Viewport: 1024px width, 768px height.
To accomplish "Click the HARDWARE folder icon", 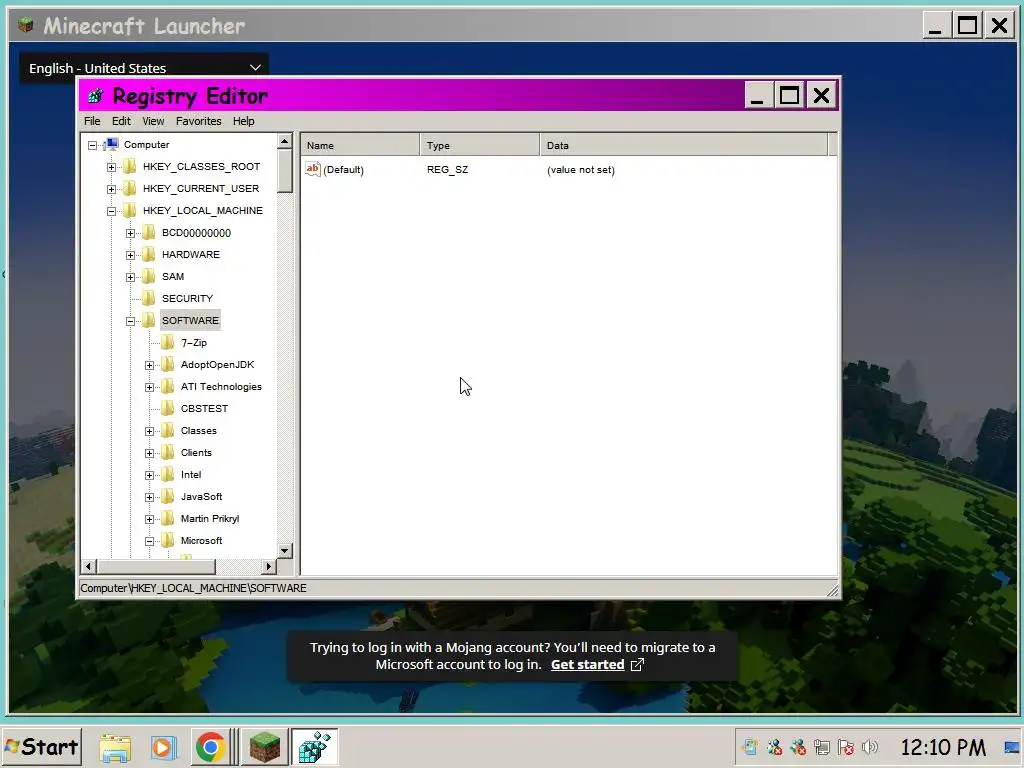I will click(x=149, y=255).
